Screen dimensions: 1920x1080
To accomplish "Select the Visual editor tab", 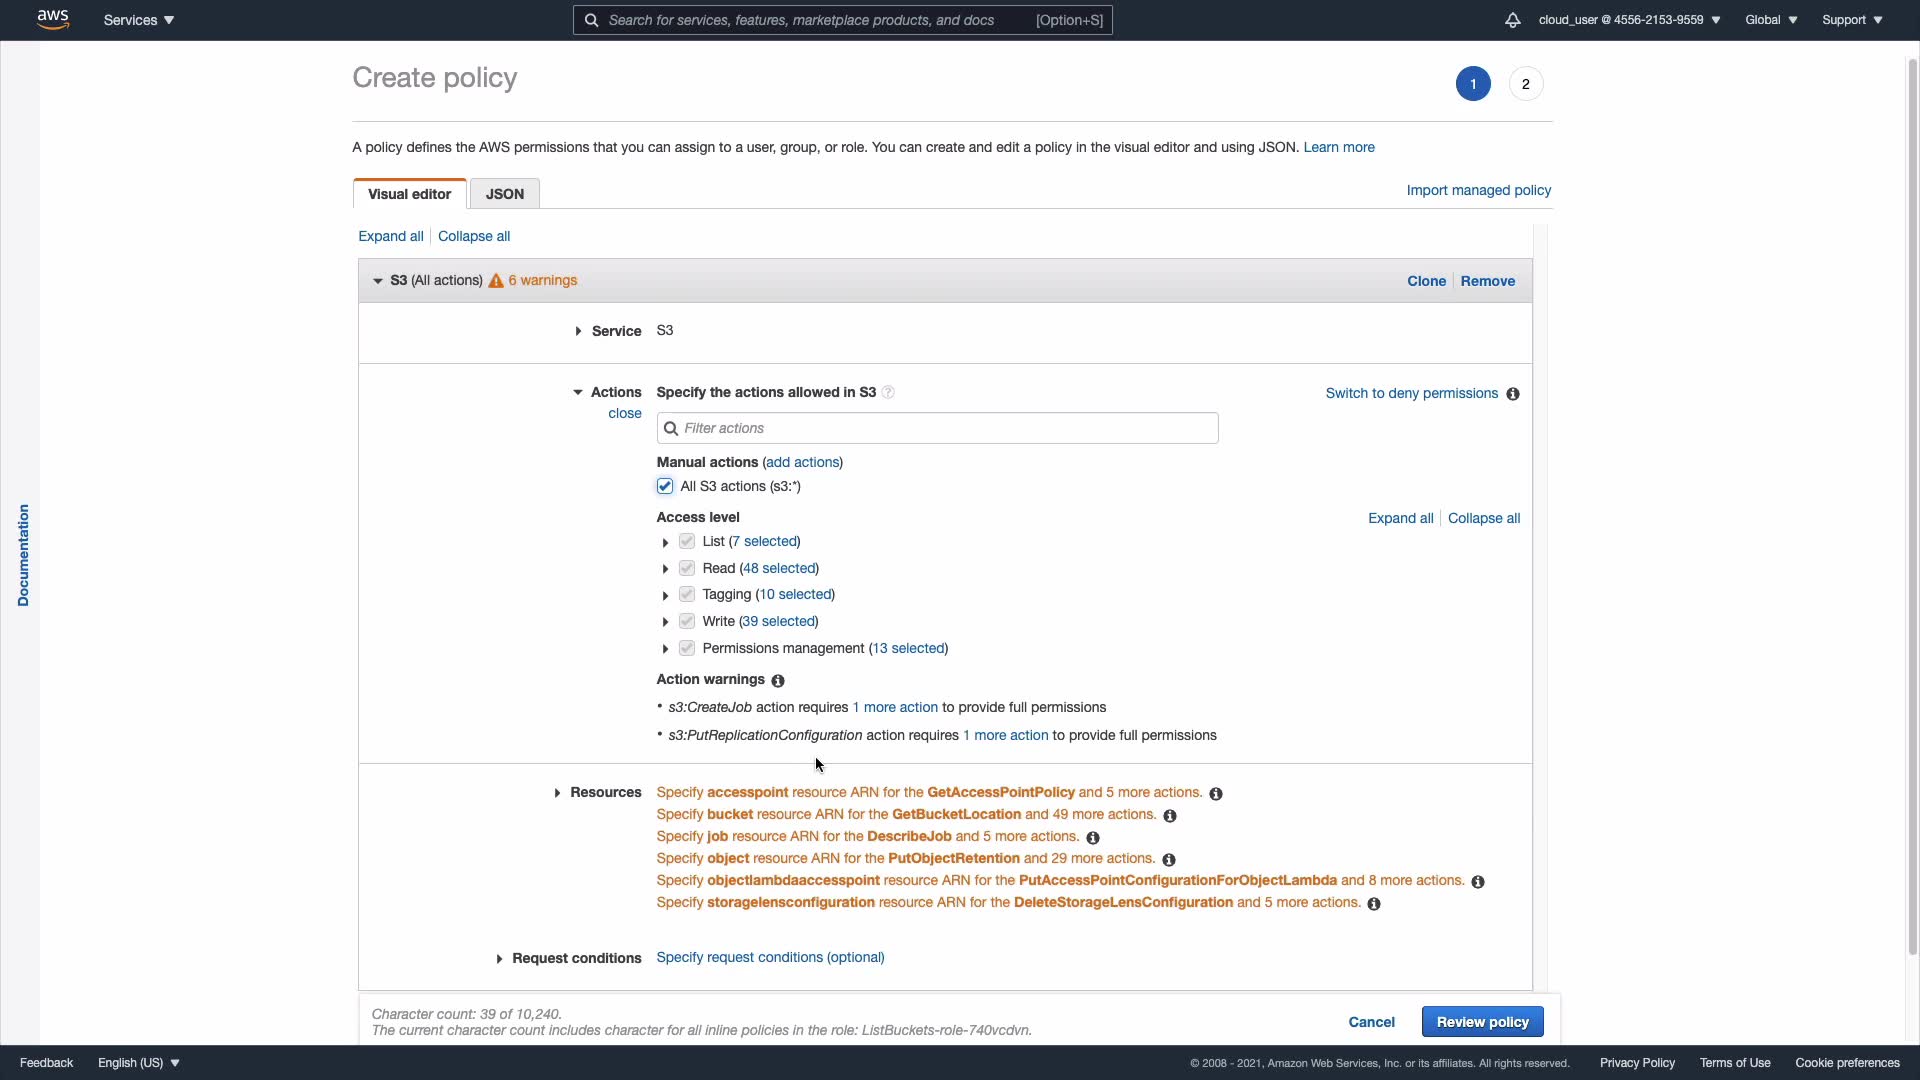I will click(409, 194).
